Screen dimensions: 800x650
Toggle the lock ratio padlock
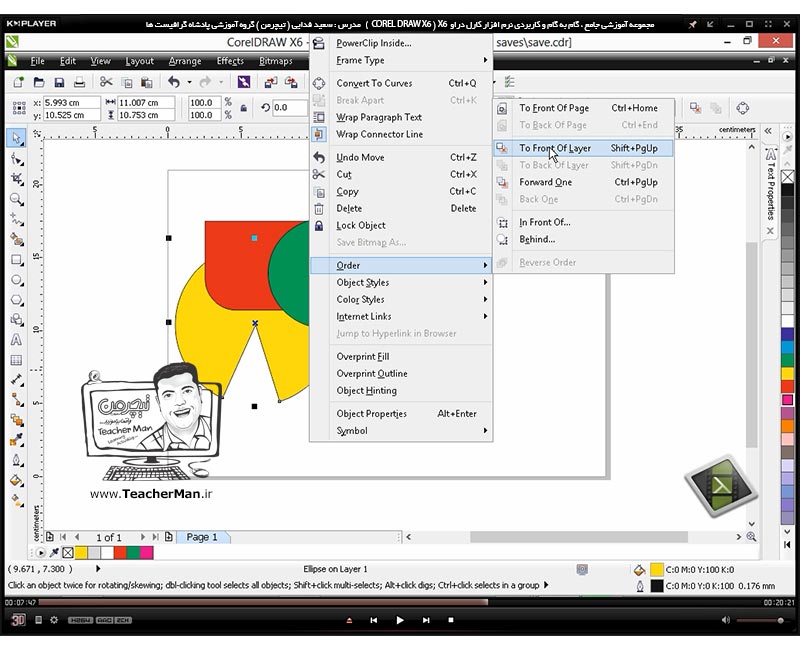[x=244, y=108]
